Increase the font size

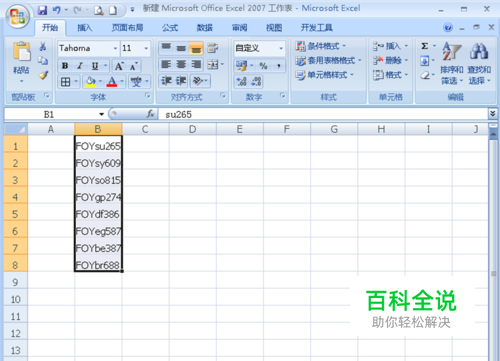coord(119,66)
